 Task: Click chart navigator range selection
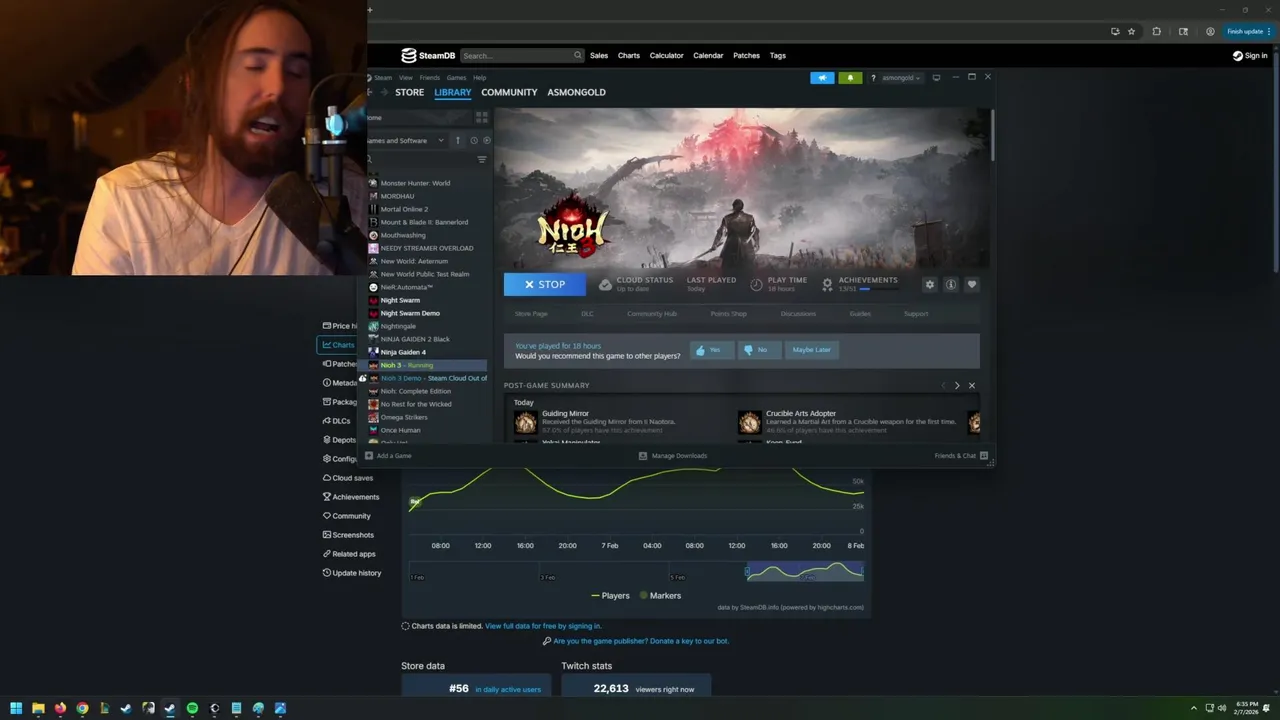point(804,572)
